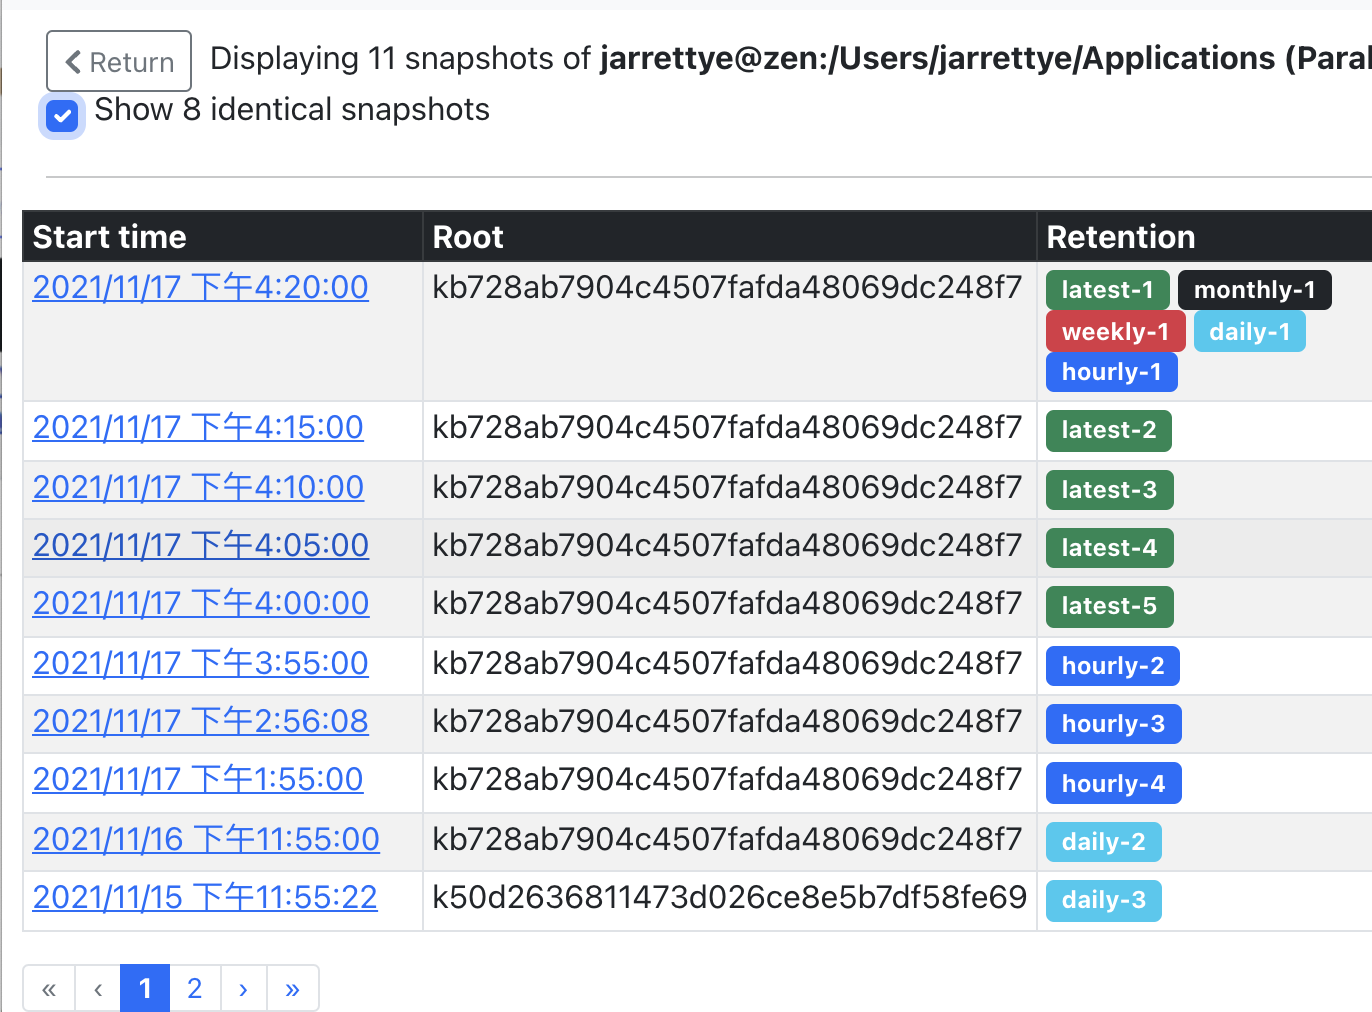
Task: Open snapshot from 2021/11/15 下午11:55:22
Action: click(x=205, y=897)
